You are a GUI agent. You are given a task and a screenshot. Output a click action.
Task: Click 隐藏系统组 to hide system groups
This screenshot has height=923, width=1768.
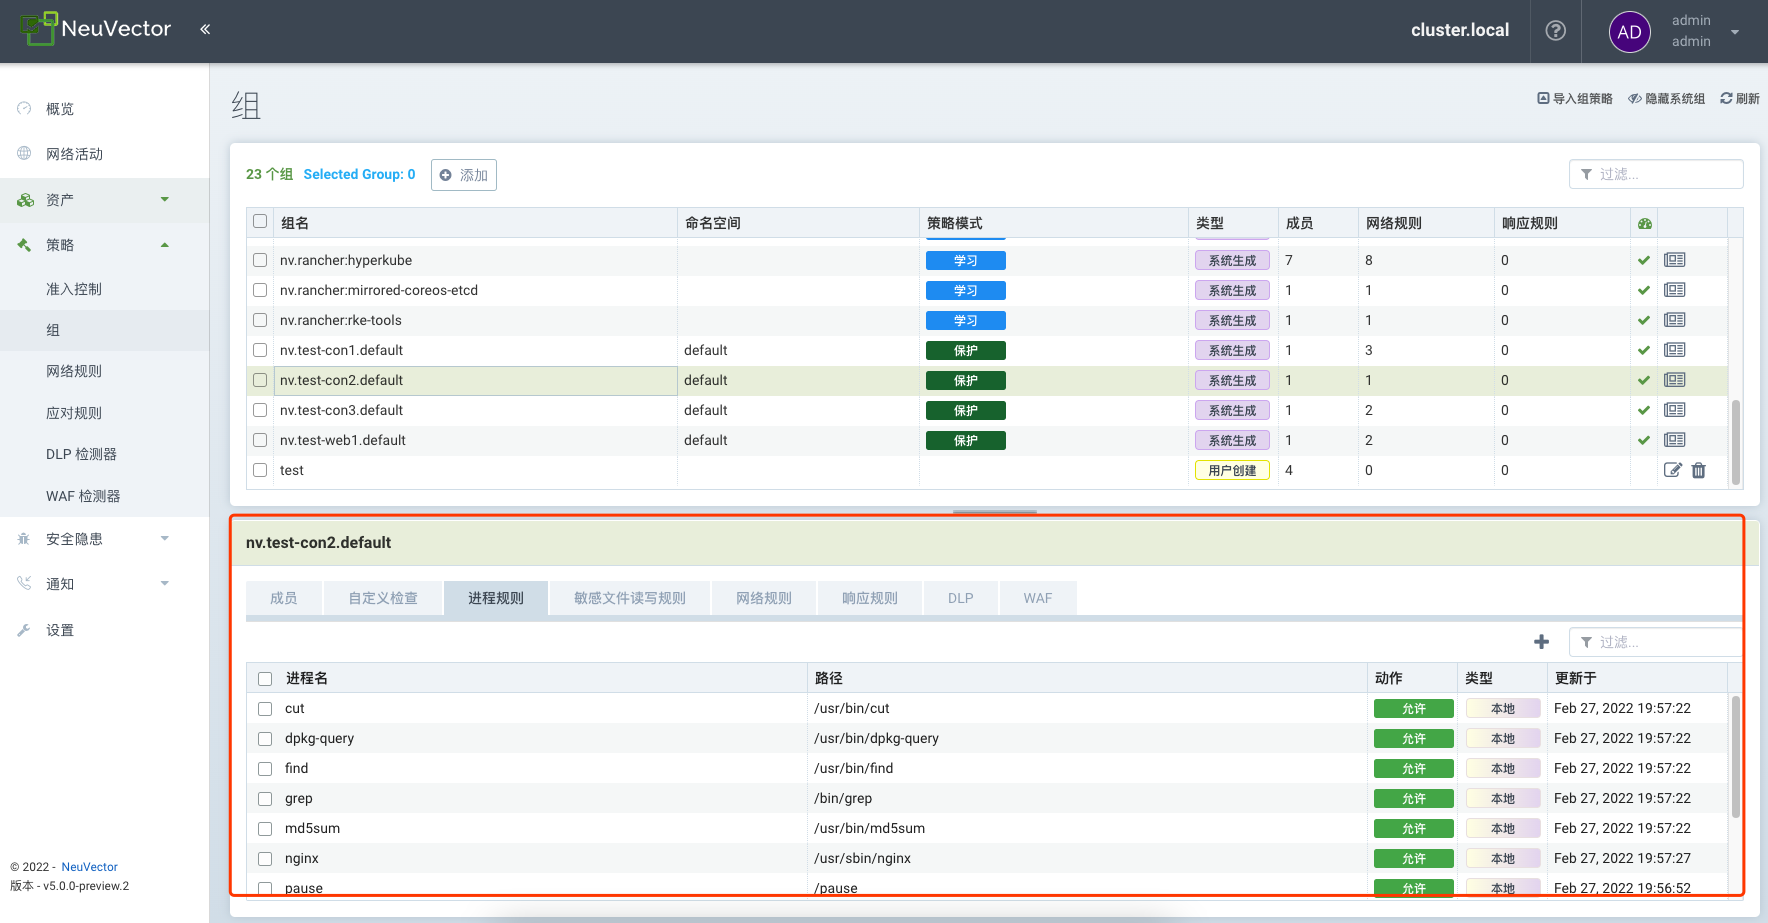1666,99
